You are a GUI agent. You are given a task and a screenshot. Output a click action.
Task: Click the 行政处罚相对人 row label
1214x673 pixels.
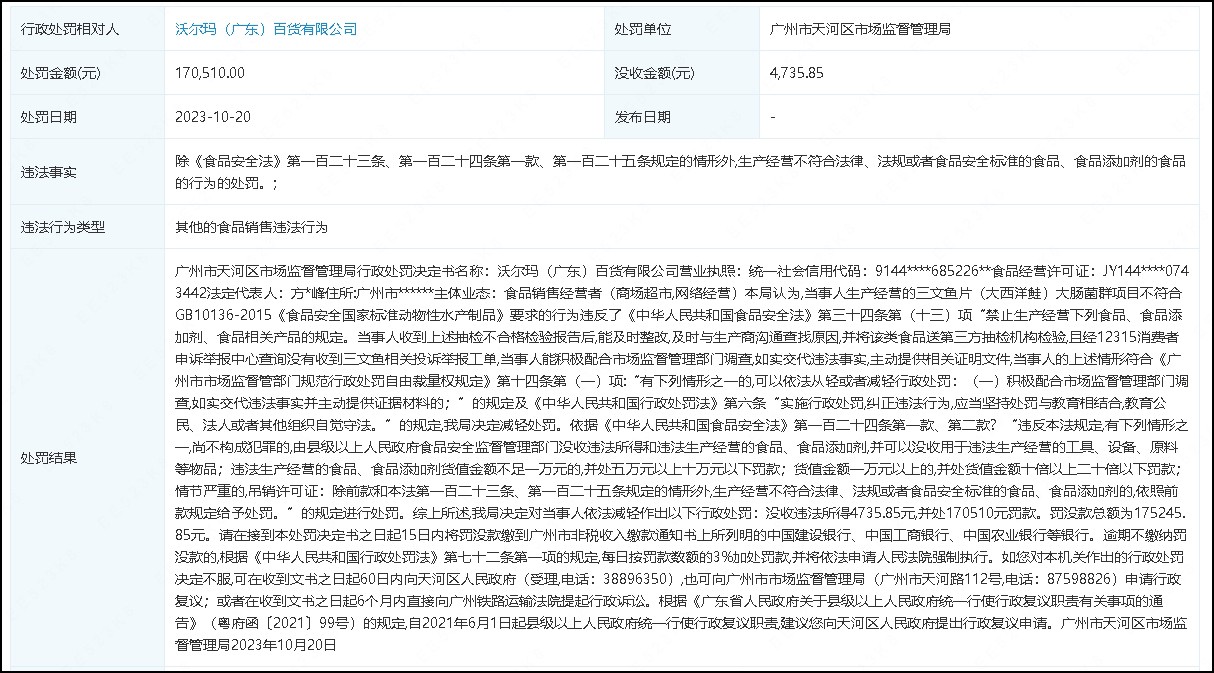[x=70, y=29]
